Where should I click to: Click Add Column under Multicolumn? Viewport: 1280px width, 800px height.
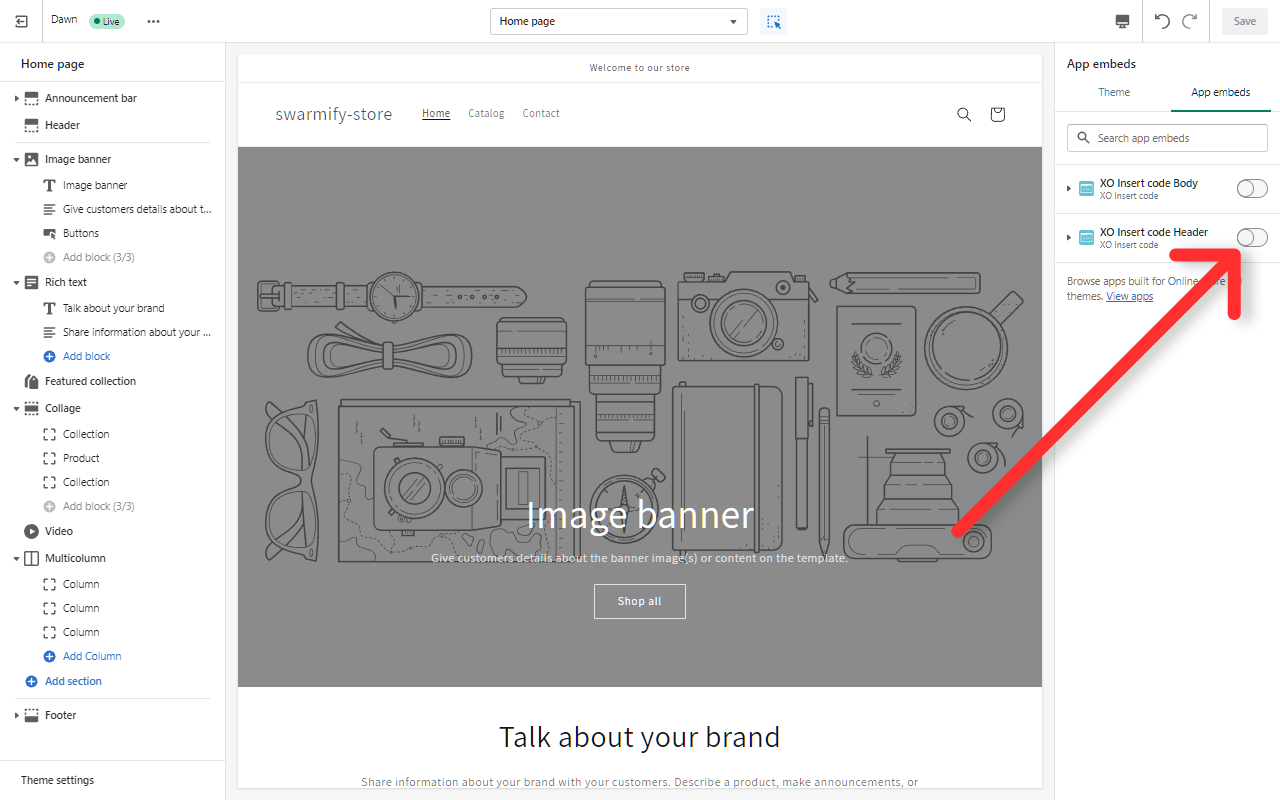pyautogui.click(x=92, y=656)
